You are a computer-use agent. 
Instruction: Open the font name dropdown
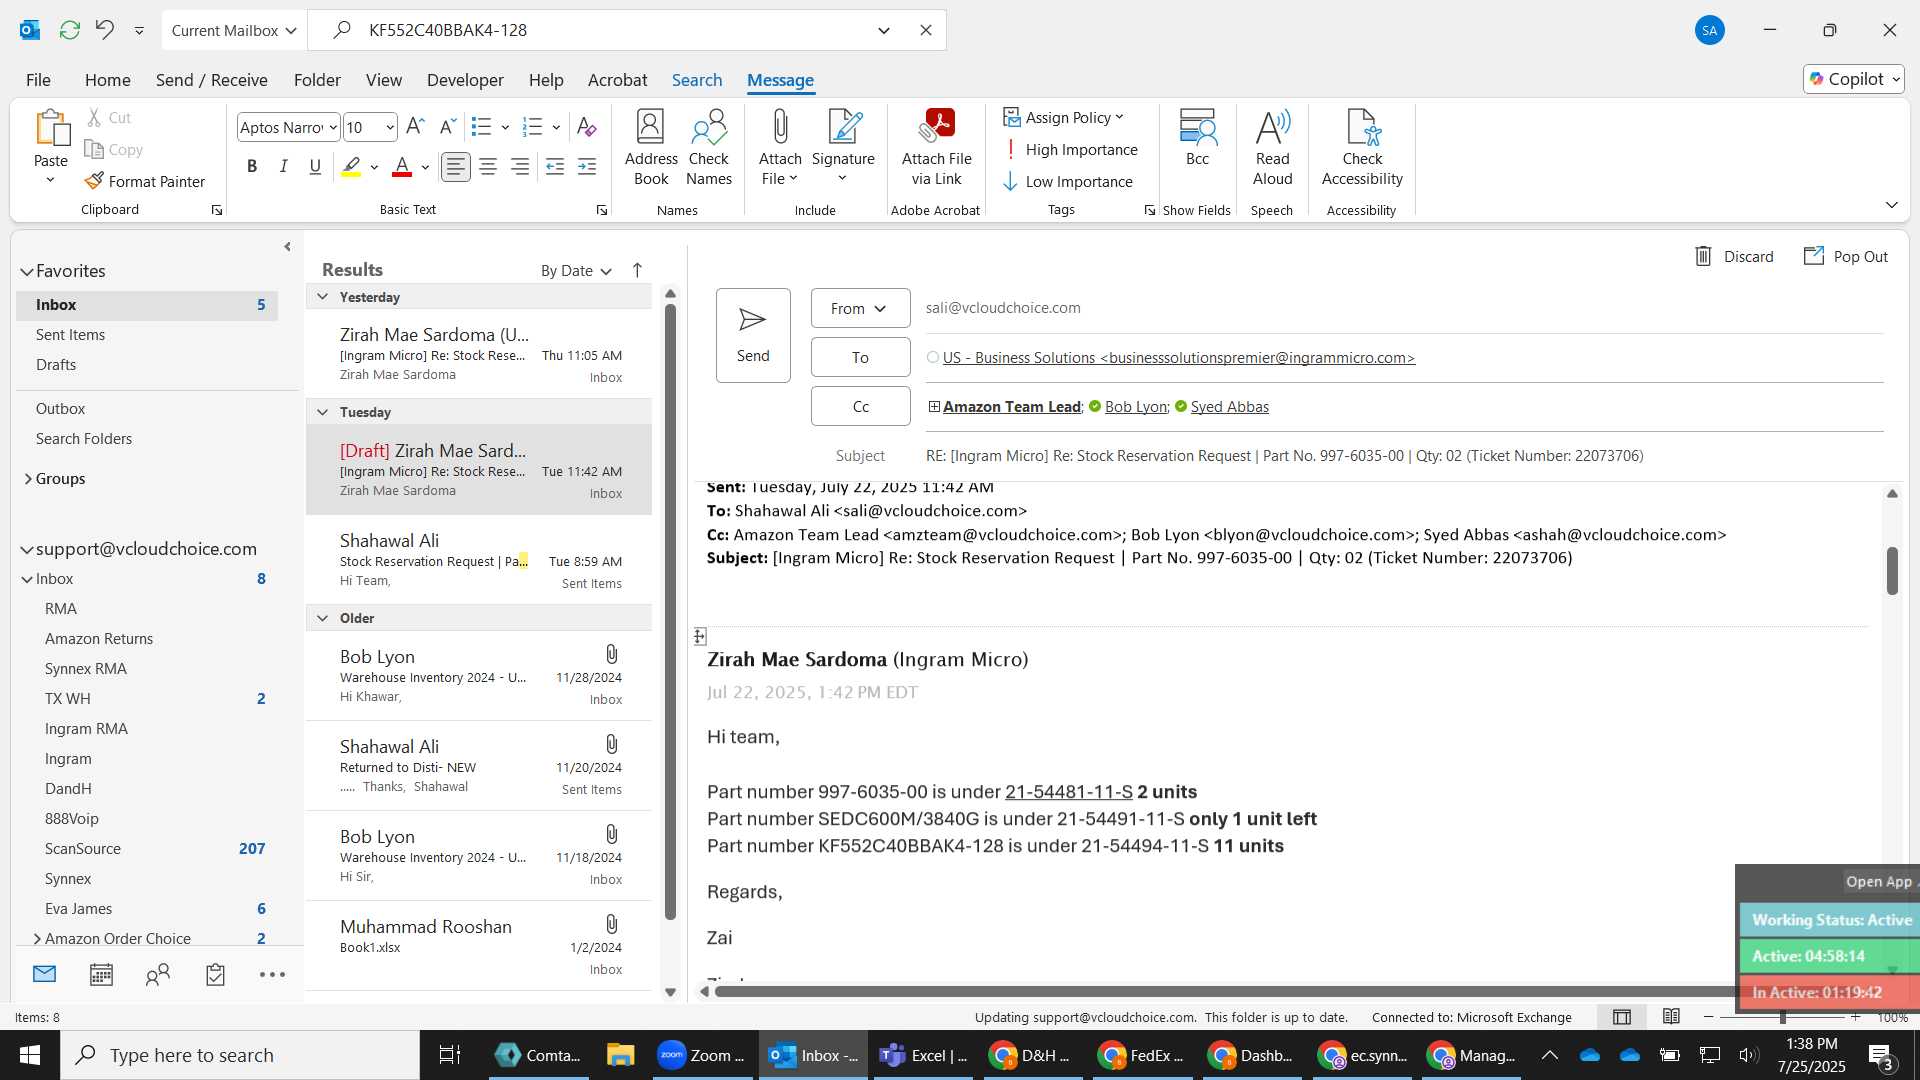point(333,127)
